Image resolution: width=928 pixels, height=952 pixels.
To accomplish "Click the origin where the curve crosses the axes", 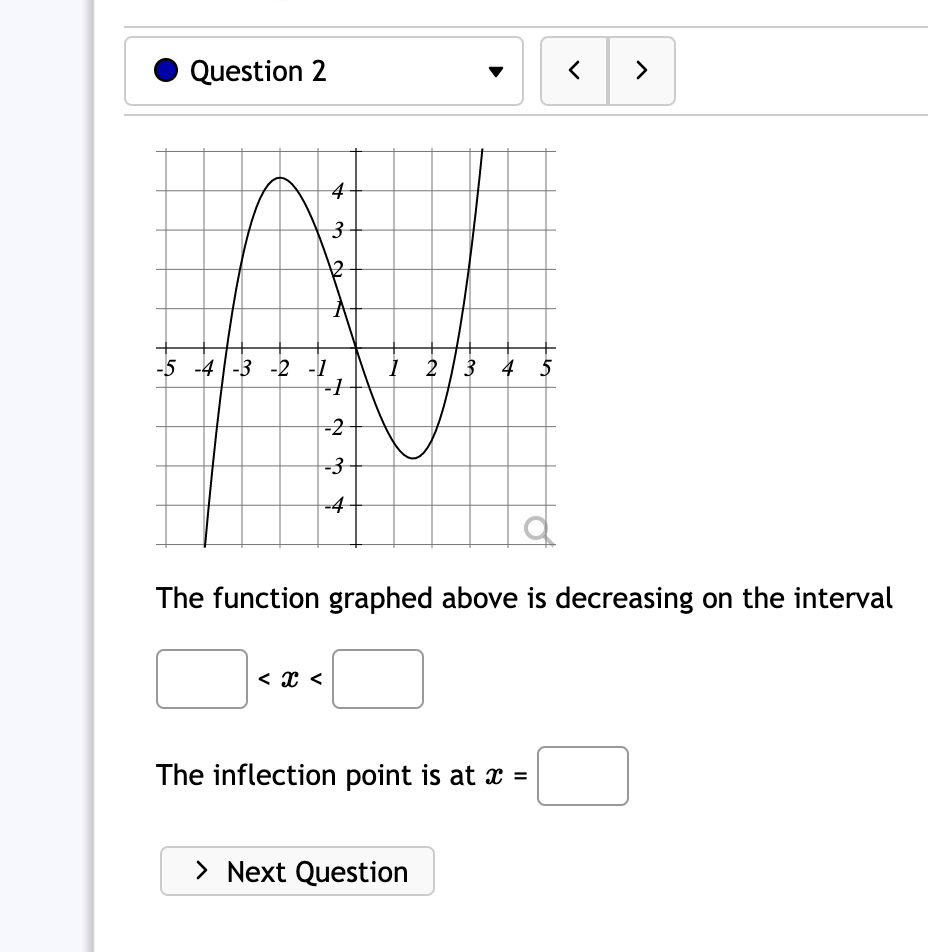I will coord(356,348).
